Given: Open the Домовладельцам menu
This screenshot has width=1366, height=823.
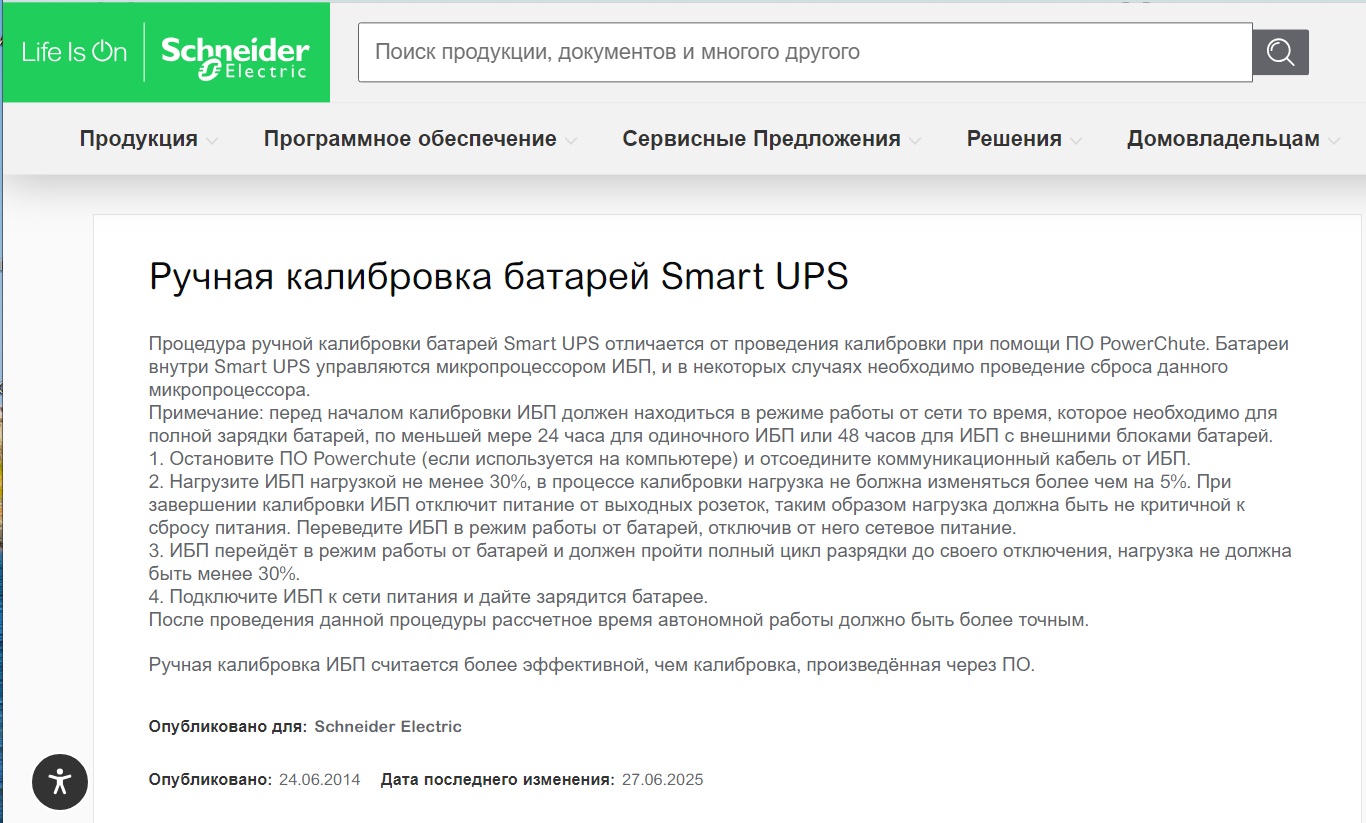Looking at the screenshot, I should (x=1223, y=139).
